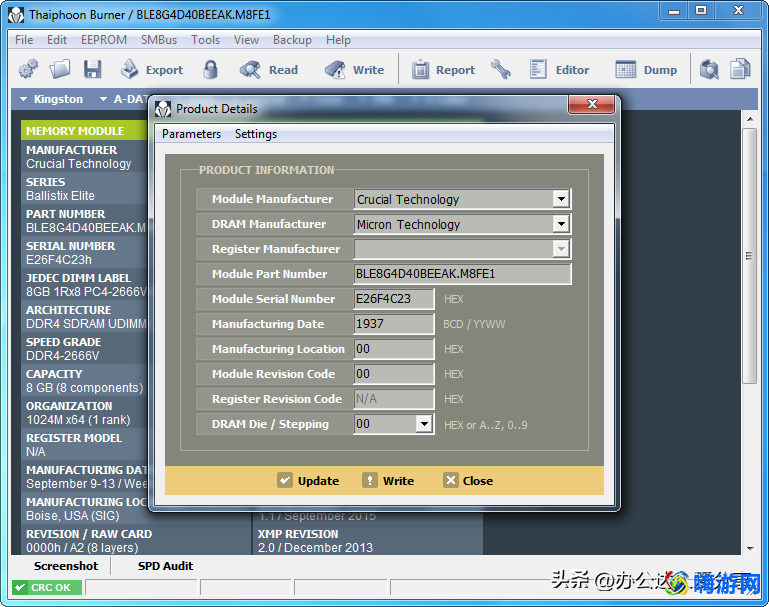Click the Module Revision Code field
This screenshot has width=769, height=607.
click(x=394, y=374)
